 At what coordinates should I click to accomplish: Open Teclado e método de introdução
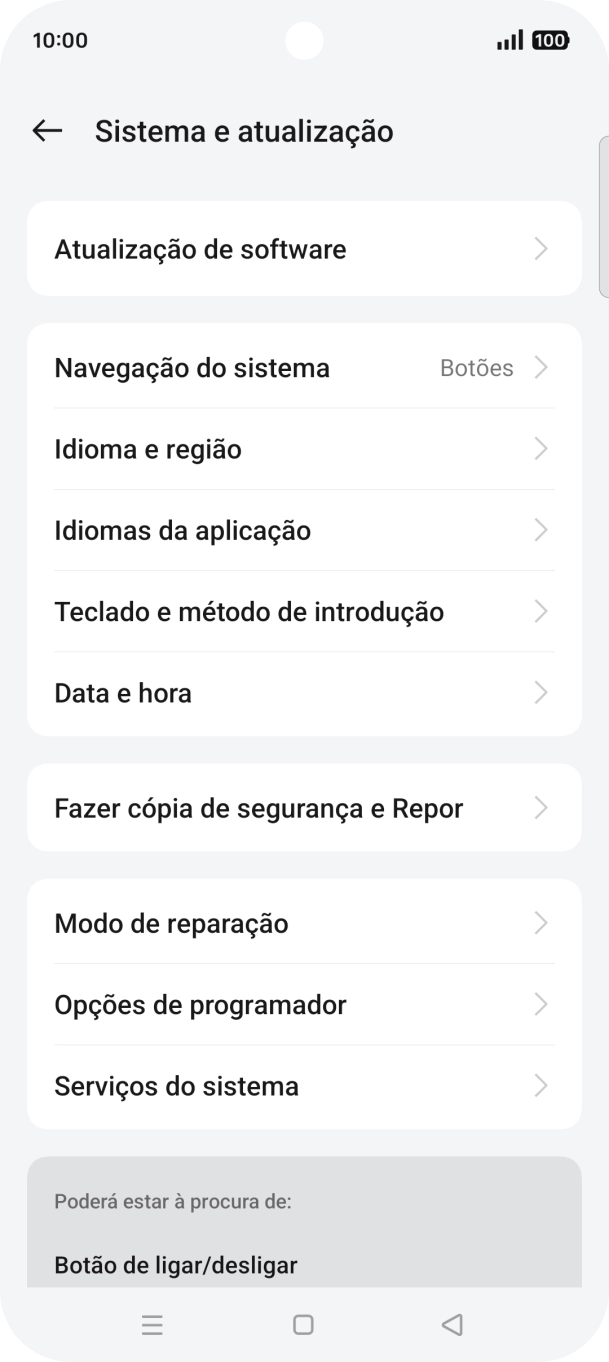303,611
